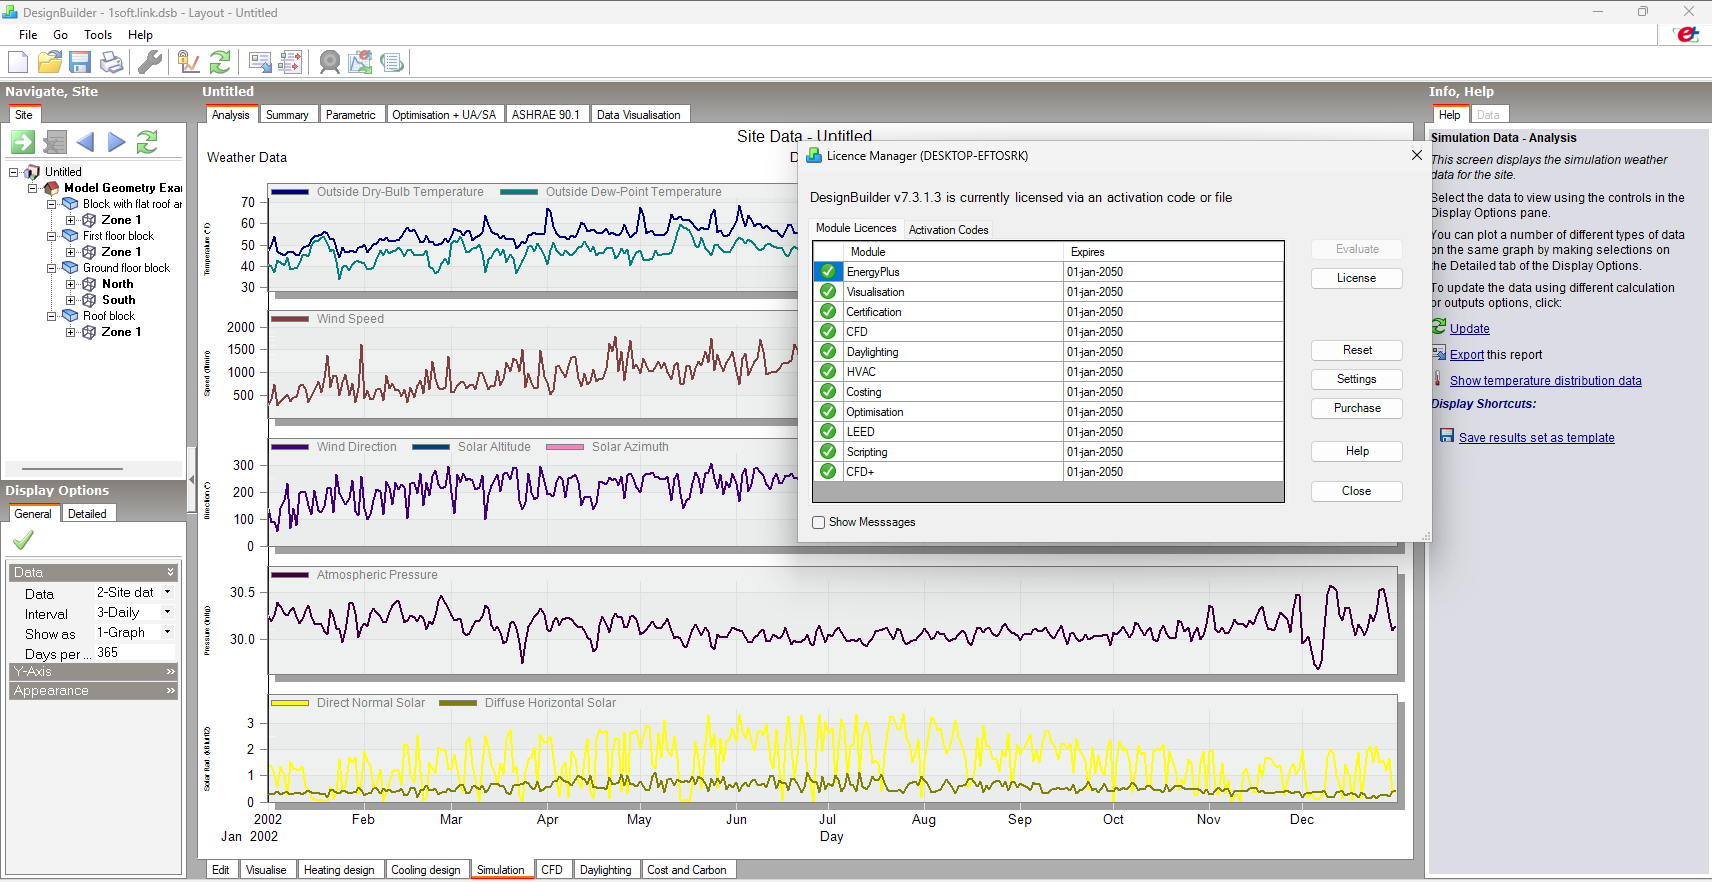Collapse the Data options section header

click(93, 572)
